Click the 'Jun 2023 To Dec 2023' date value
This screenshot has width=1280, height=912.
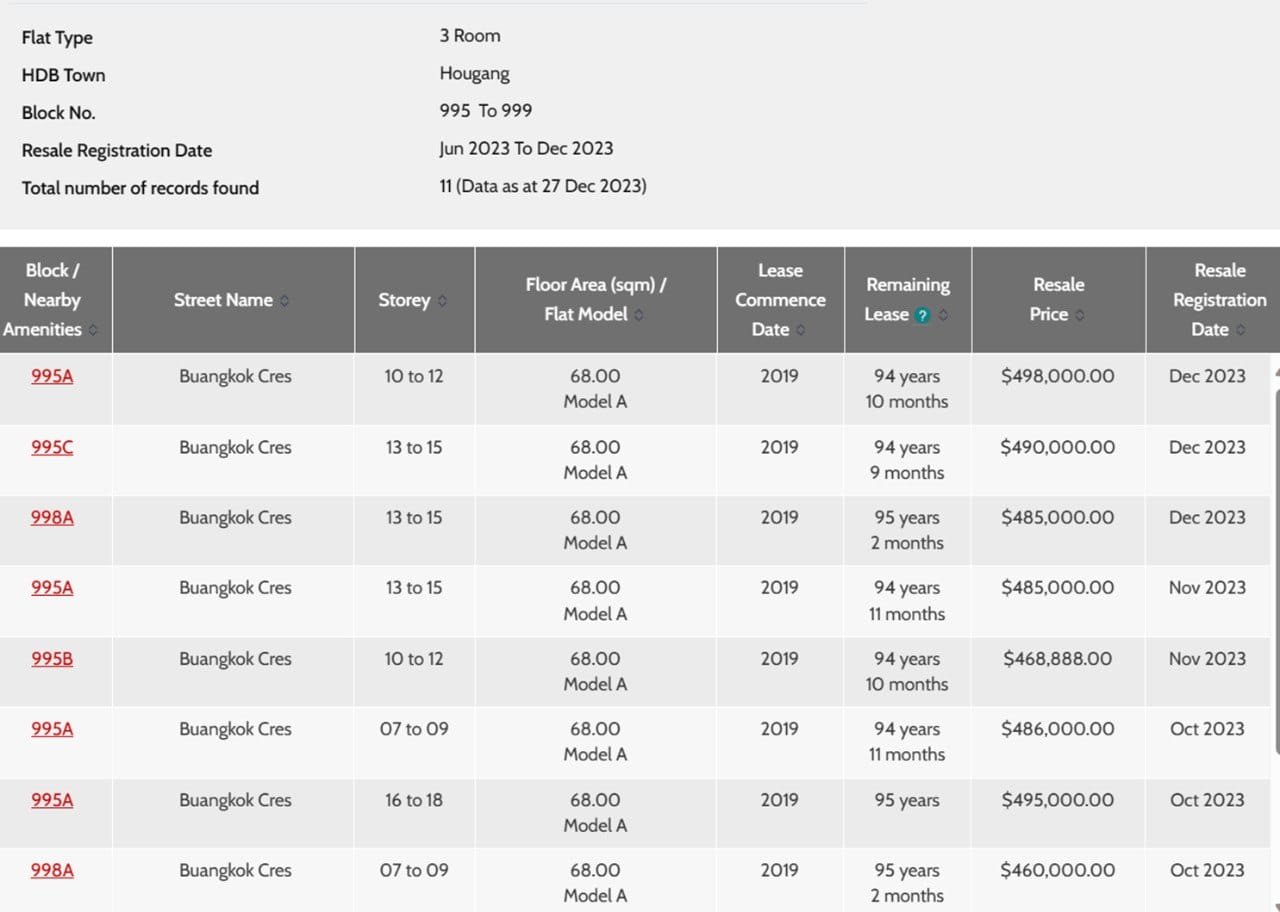(526, 149)
